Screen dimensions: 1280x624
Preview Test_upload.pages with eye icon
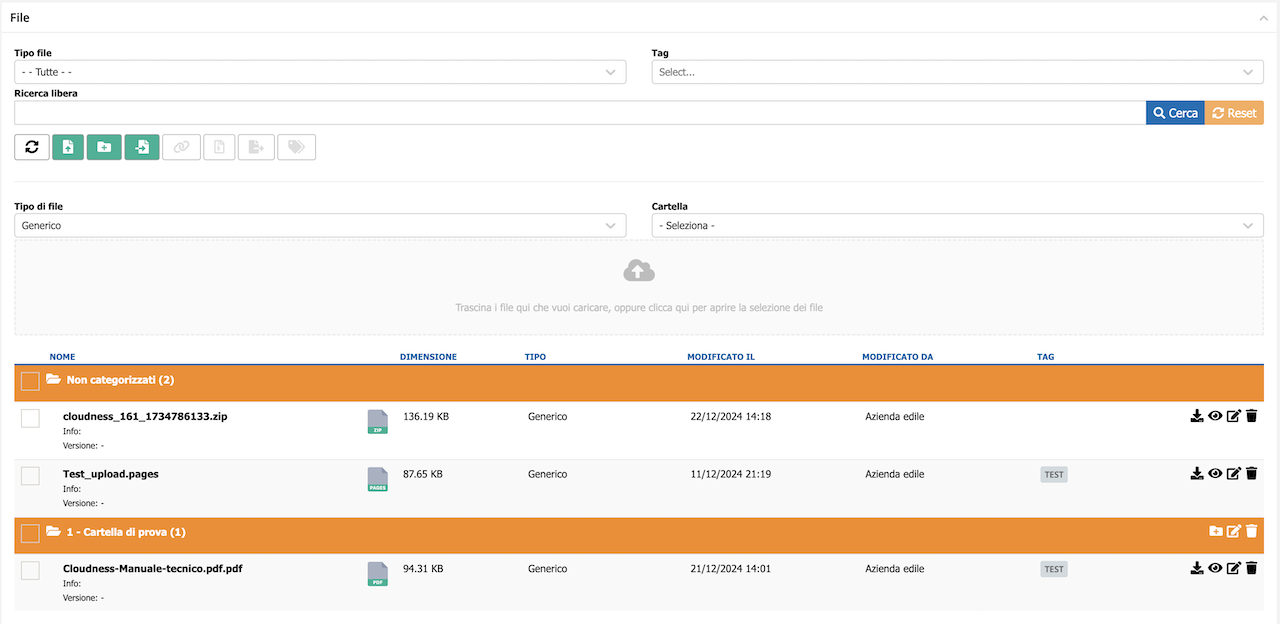point(1215,474)
